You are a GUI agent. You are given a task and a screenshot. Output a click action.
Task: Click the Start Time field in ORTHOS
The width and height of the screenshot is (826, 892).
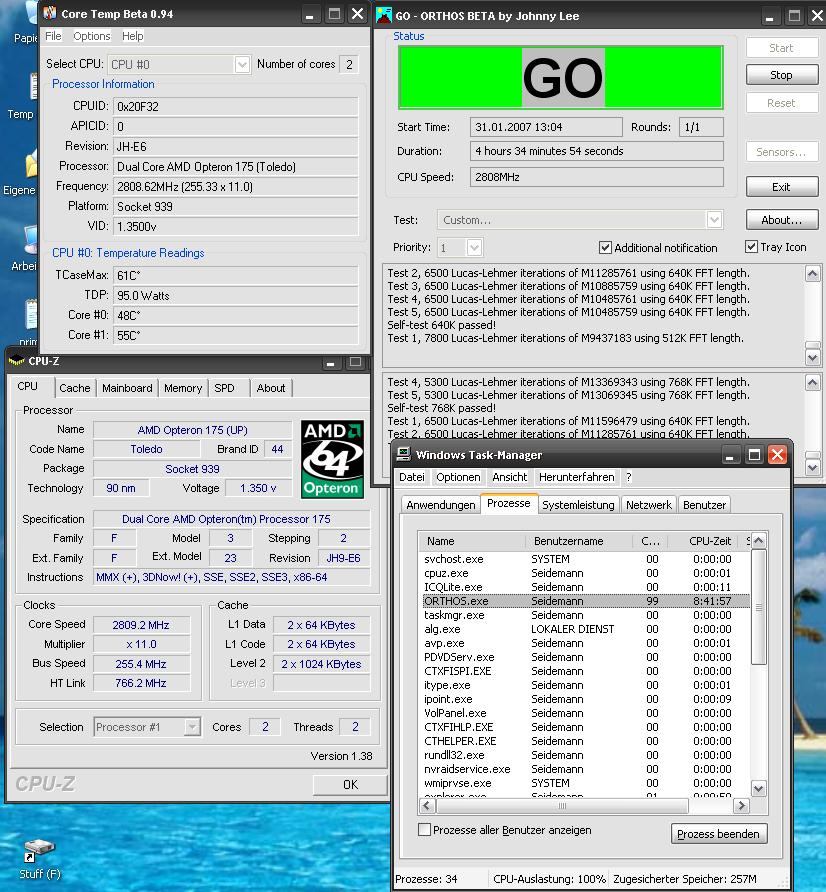point(546,127)
